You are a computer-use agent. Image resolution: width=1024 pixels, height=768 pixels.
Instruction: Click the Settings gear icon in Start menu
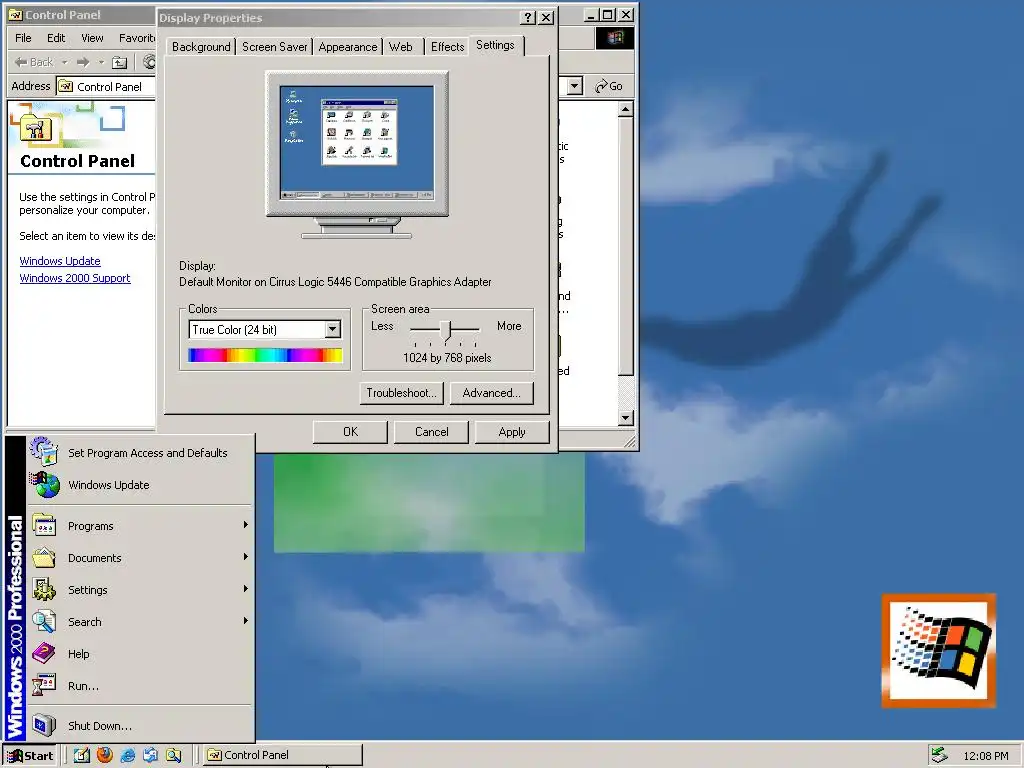pos(44,590)
